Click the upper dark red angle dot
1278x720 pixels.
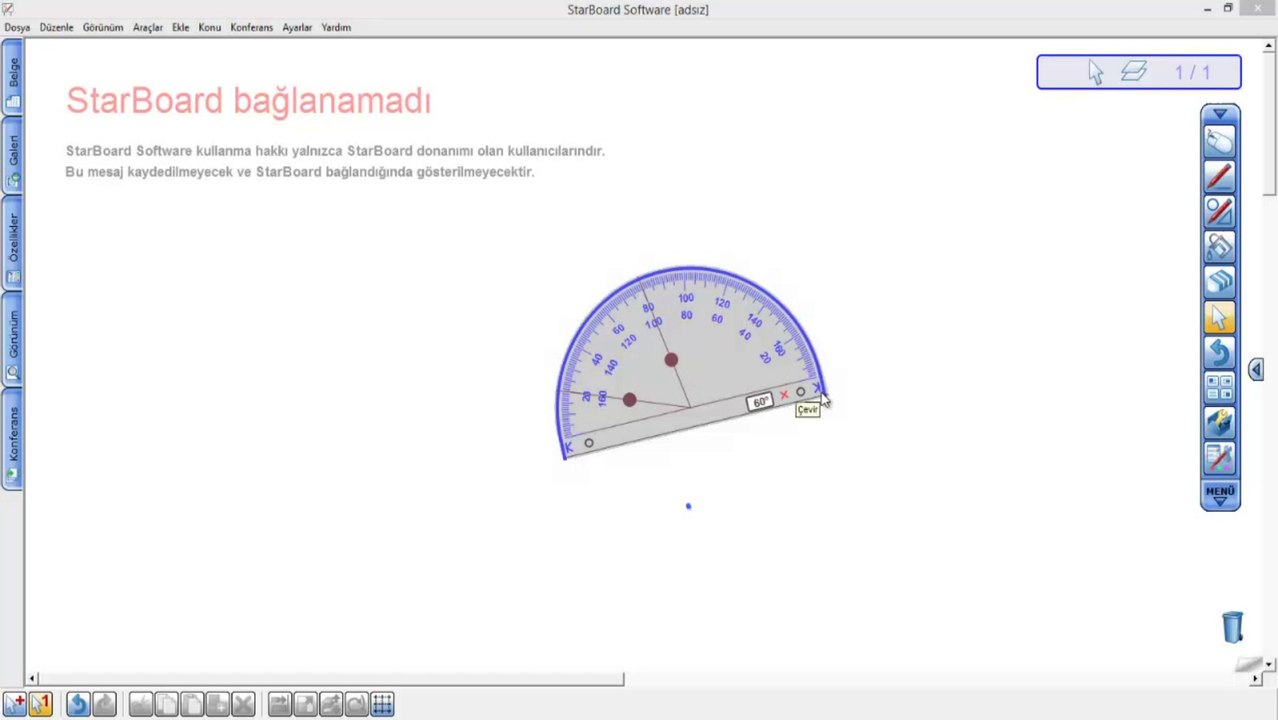pyautogui.click(x=671, y=360)
